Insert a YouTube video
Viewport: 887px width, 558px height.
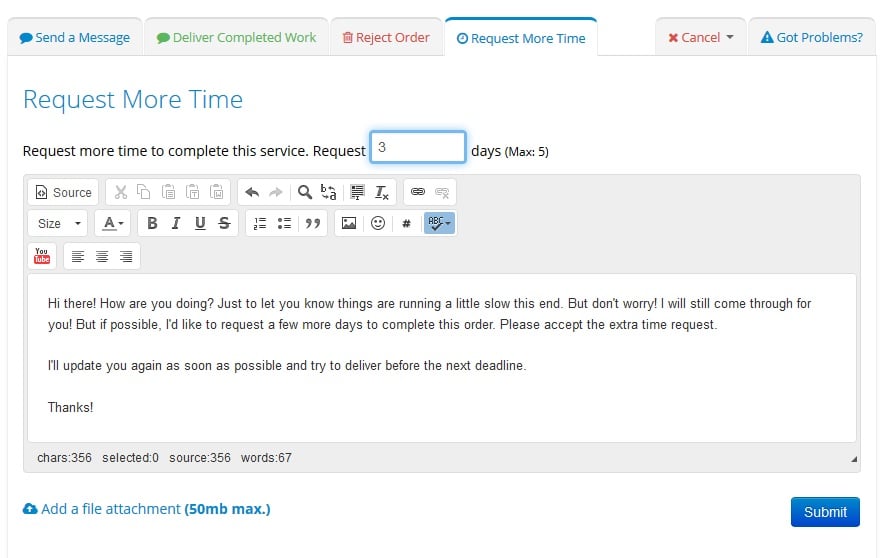42,256
